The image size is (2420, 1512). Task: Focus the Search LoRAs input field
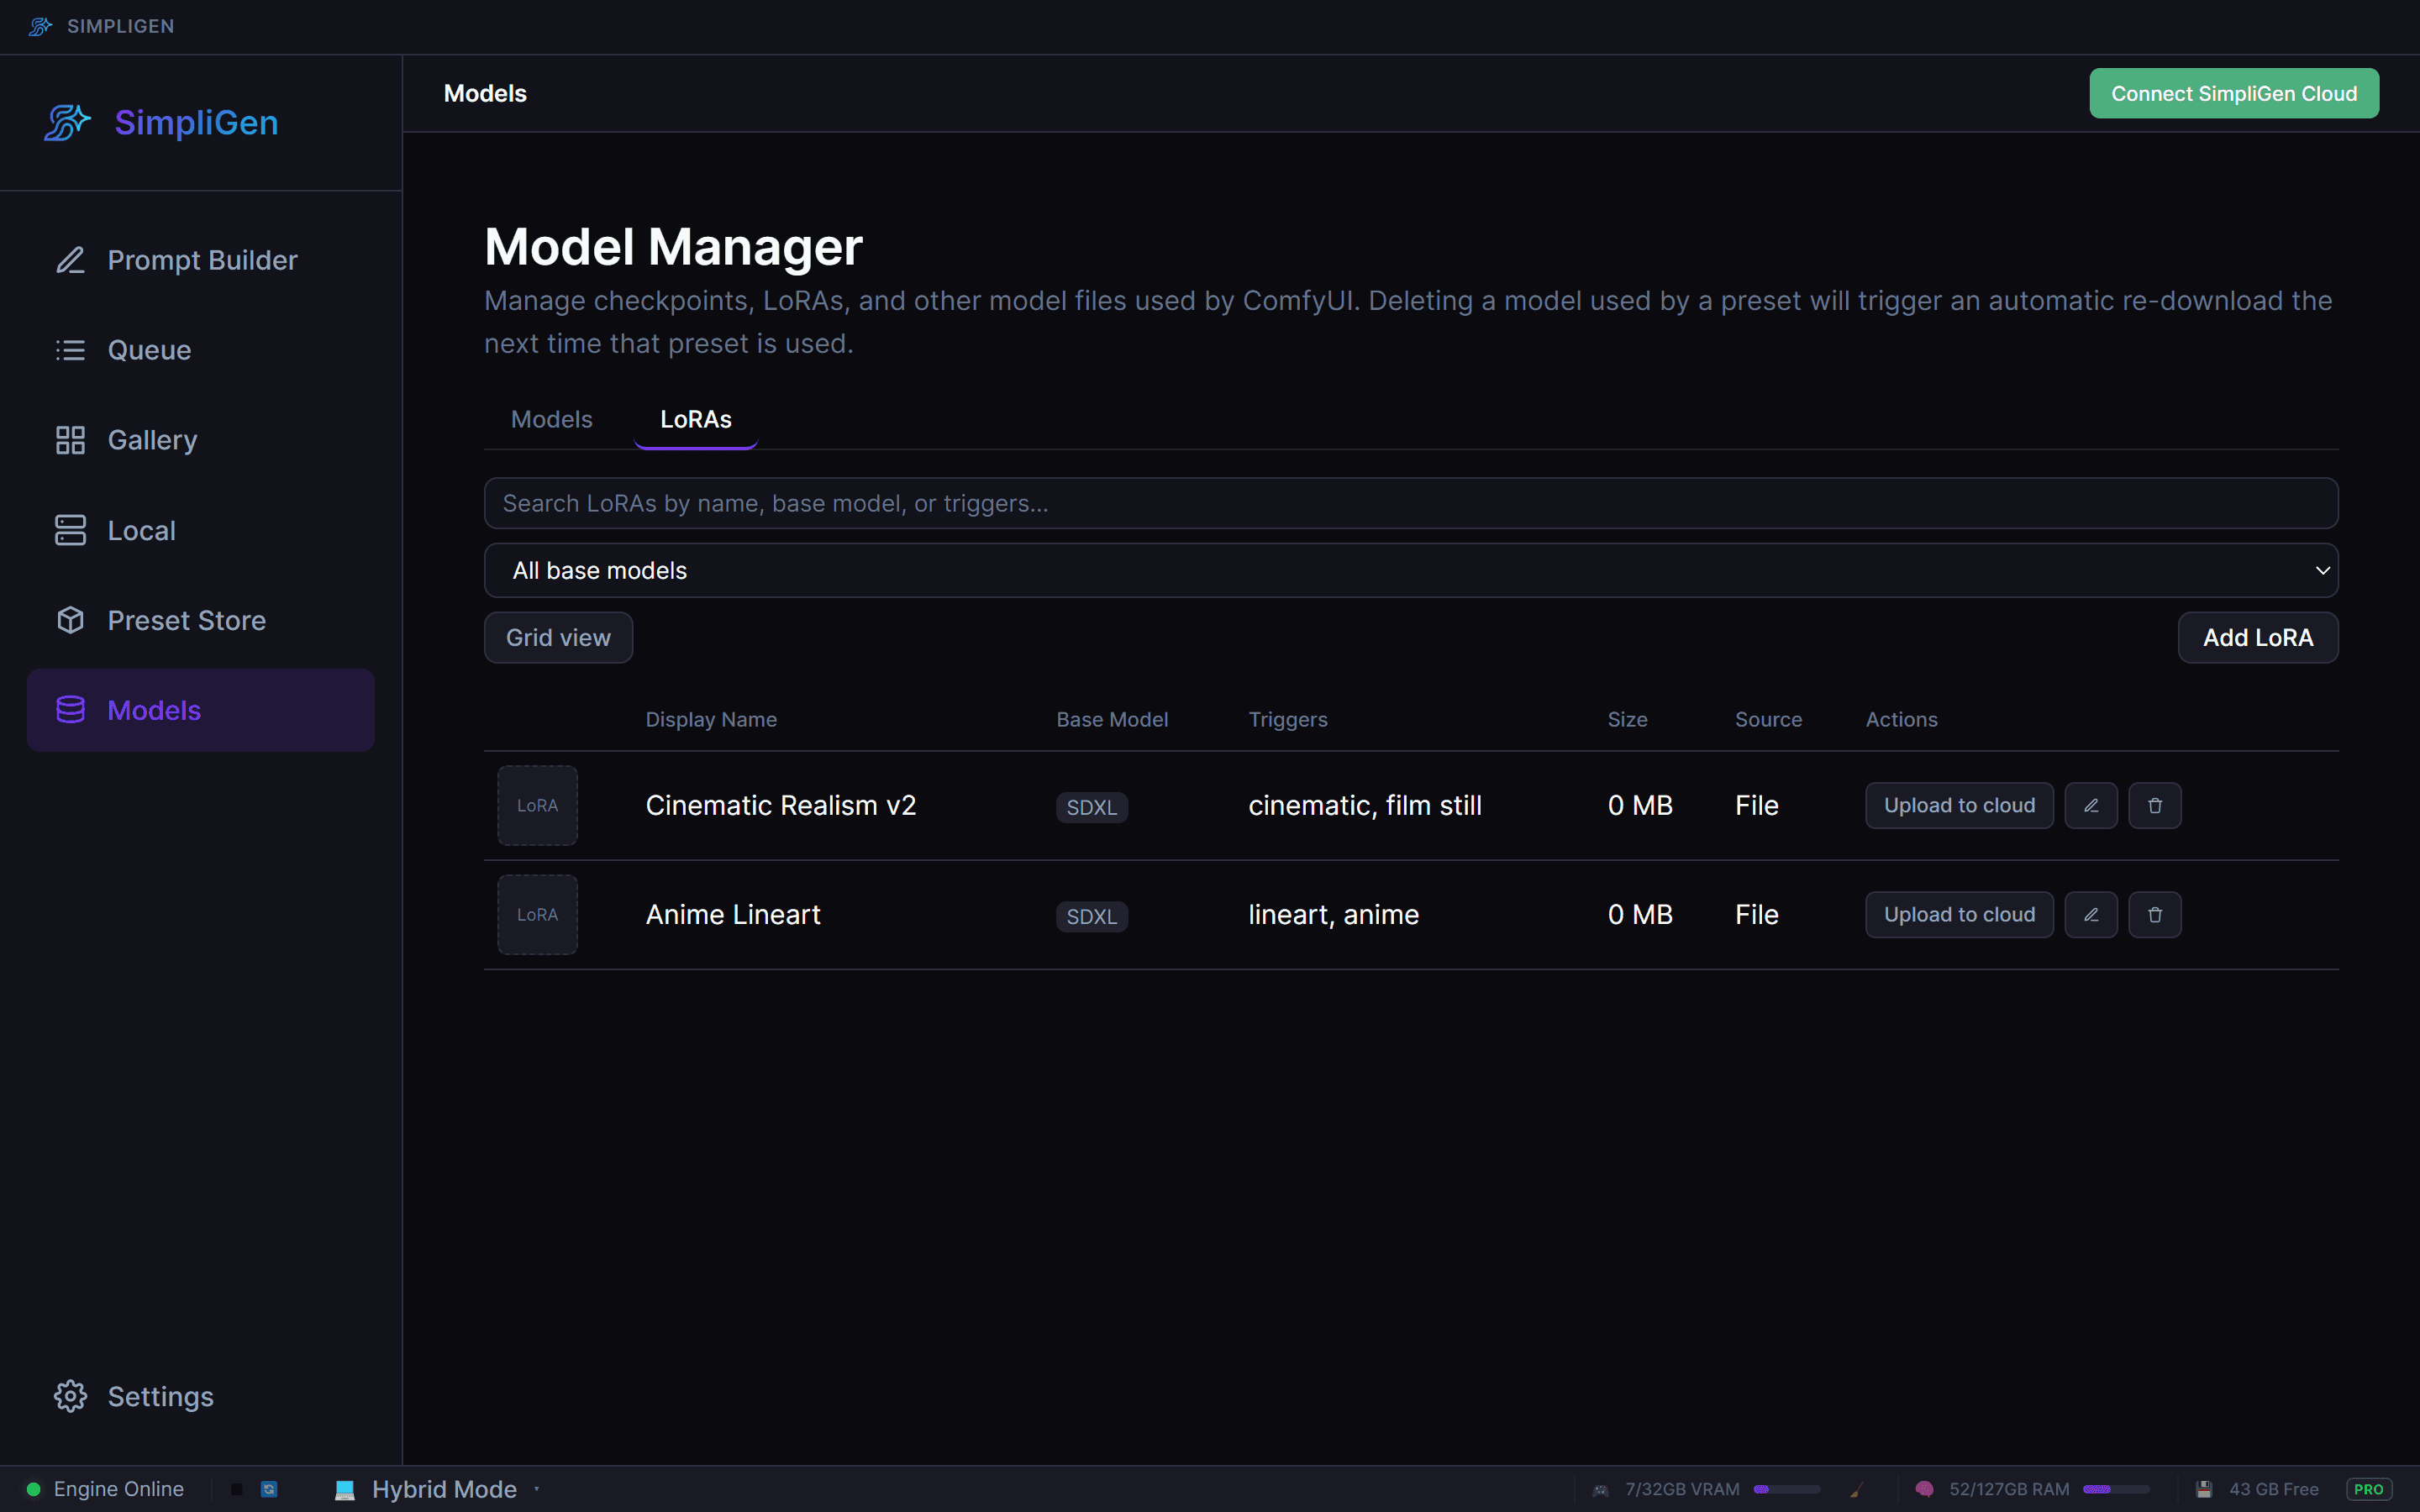pyautogui.click(x=1411, y=503)
